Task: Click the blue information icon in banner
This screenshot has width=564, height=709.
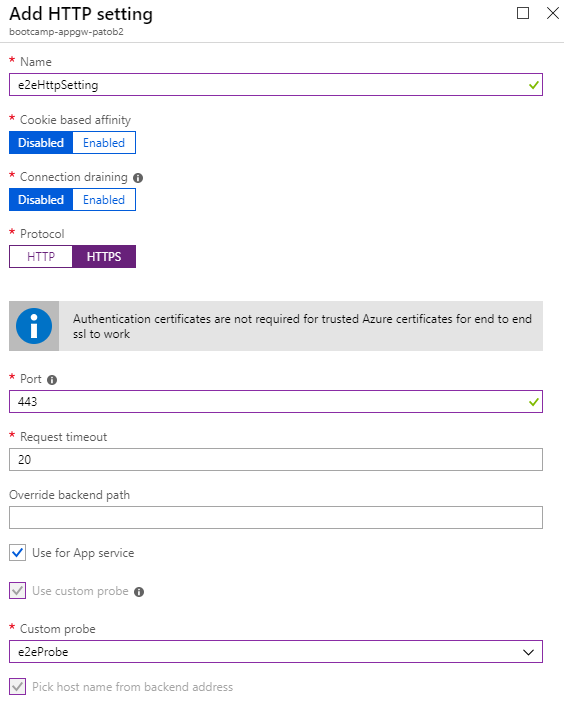Action: click(34, 326)
